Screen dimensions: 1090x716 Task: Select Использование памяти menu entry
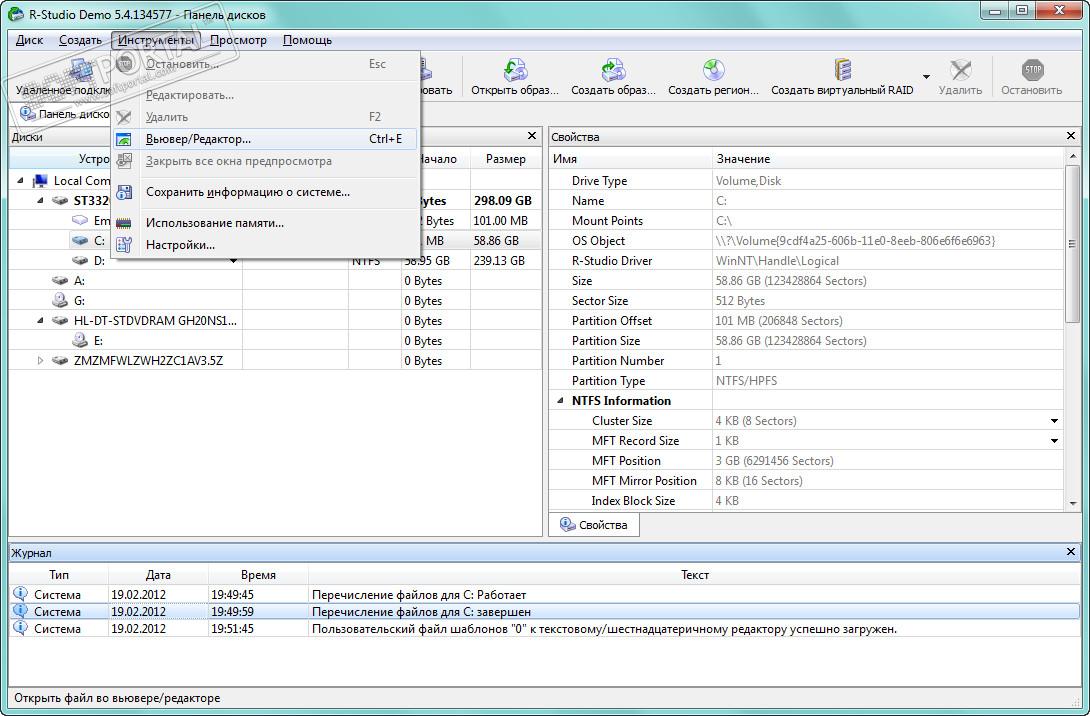[x=214, y=223]
